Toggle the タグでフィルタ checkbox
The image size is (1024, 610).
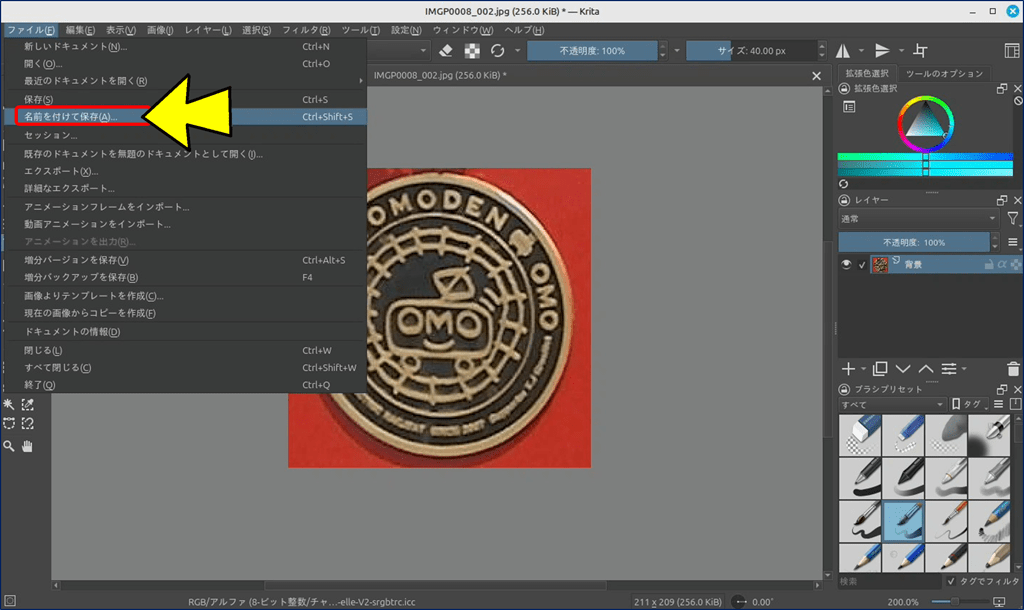[x=951, y=581]
